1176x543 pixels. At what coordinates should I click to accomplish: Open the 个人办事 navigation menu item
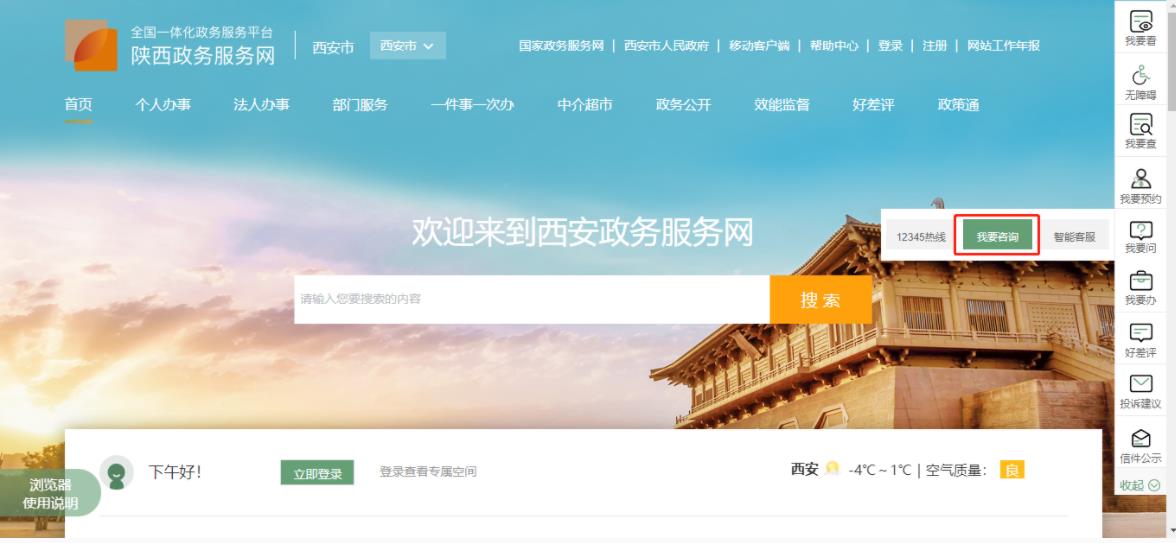tap(163, 105)
